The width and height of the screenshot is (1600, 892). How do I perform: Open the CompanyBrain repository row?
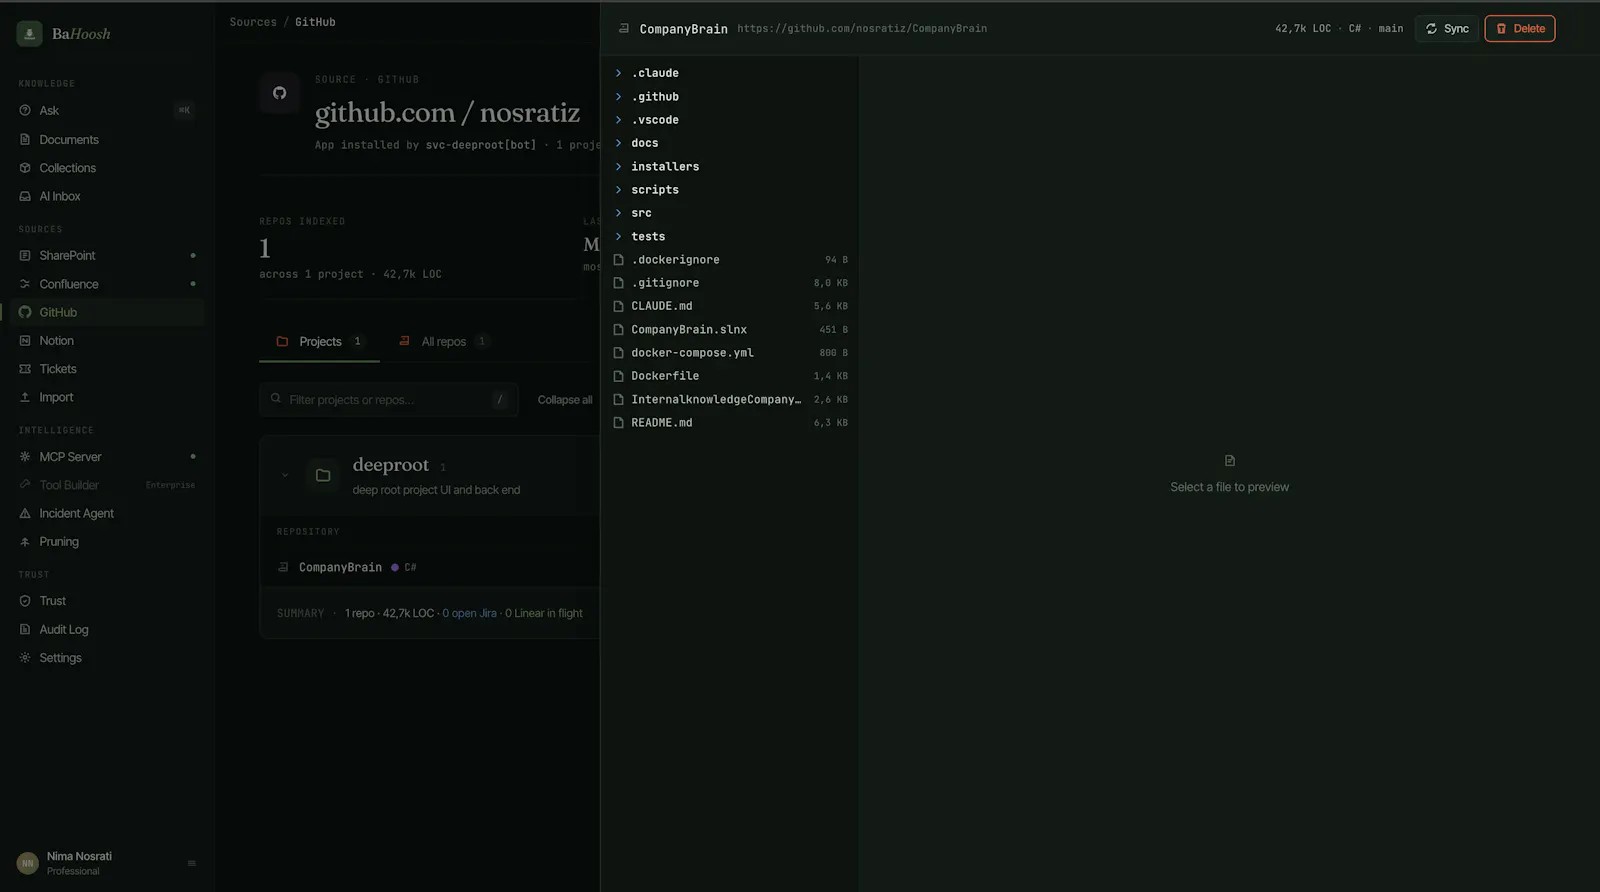pos(430,568)
